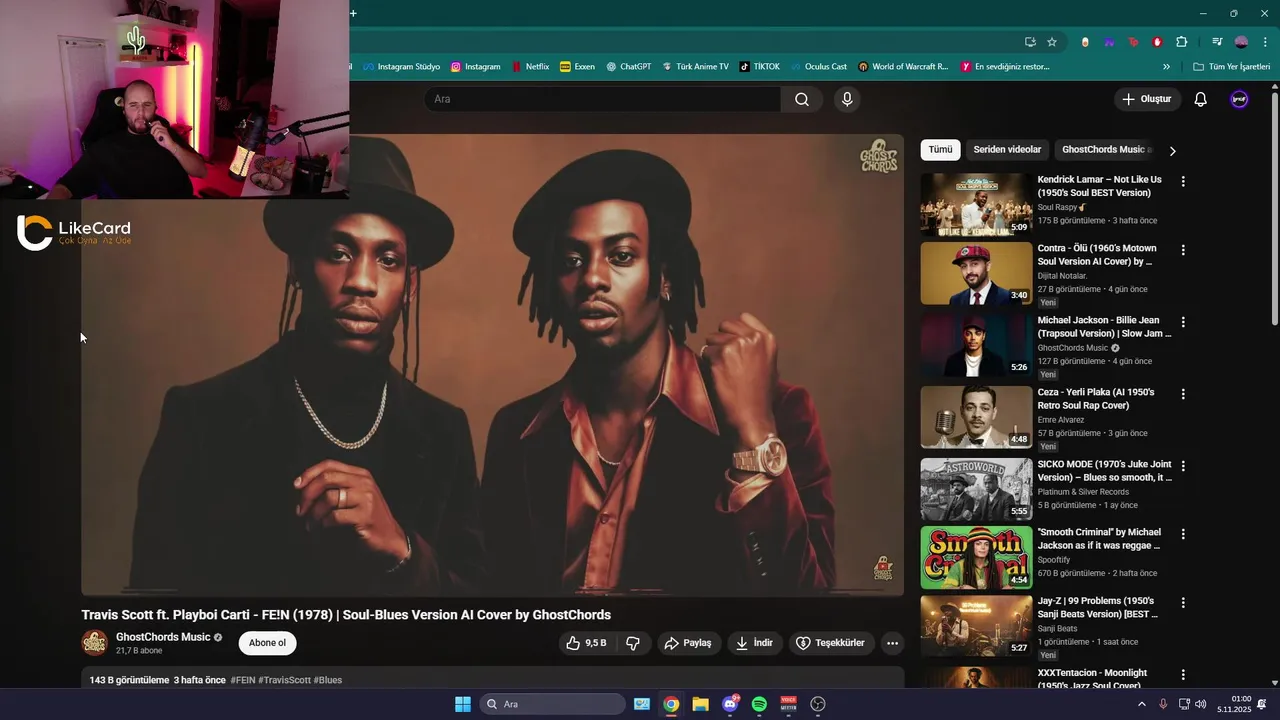Open the Instagram bookmark
Image resolution: width=1280 pixels, height=720 pixels.
coord(475,67)
